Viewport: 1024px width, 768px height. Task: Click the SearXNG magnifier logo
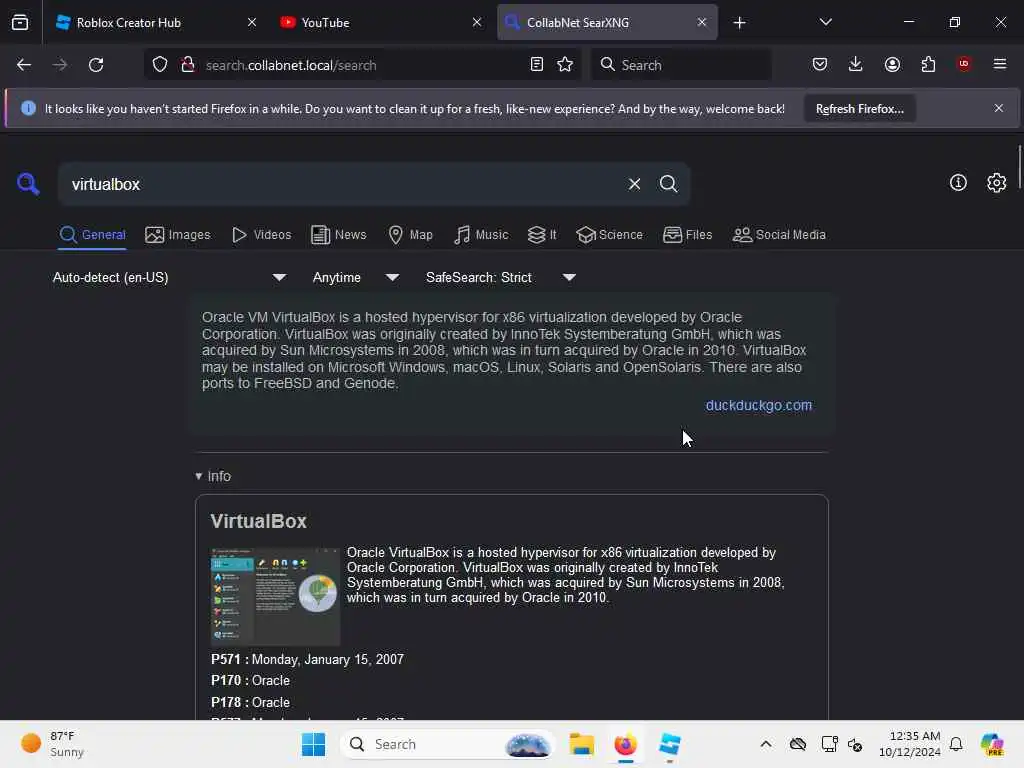click(x=28, y=184)
